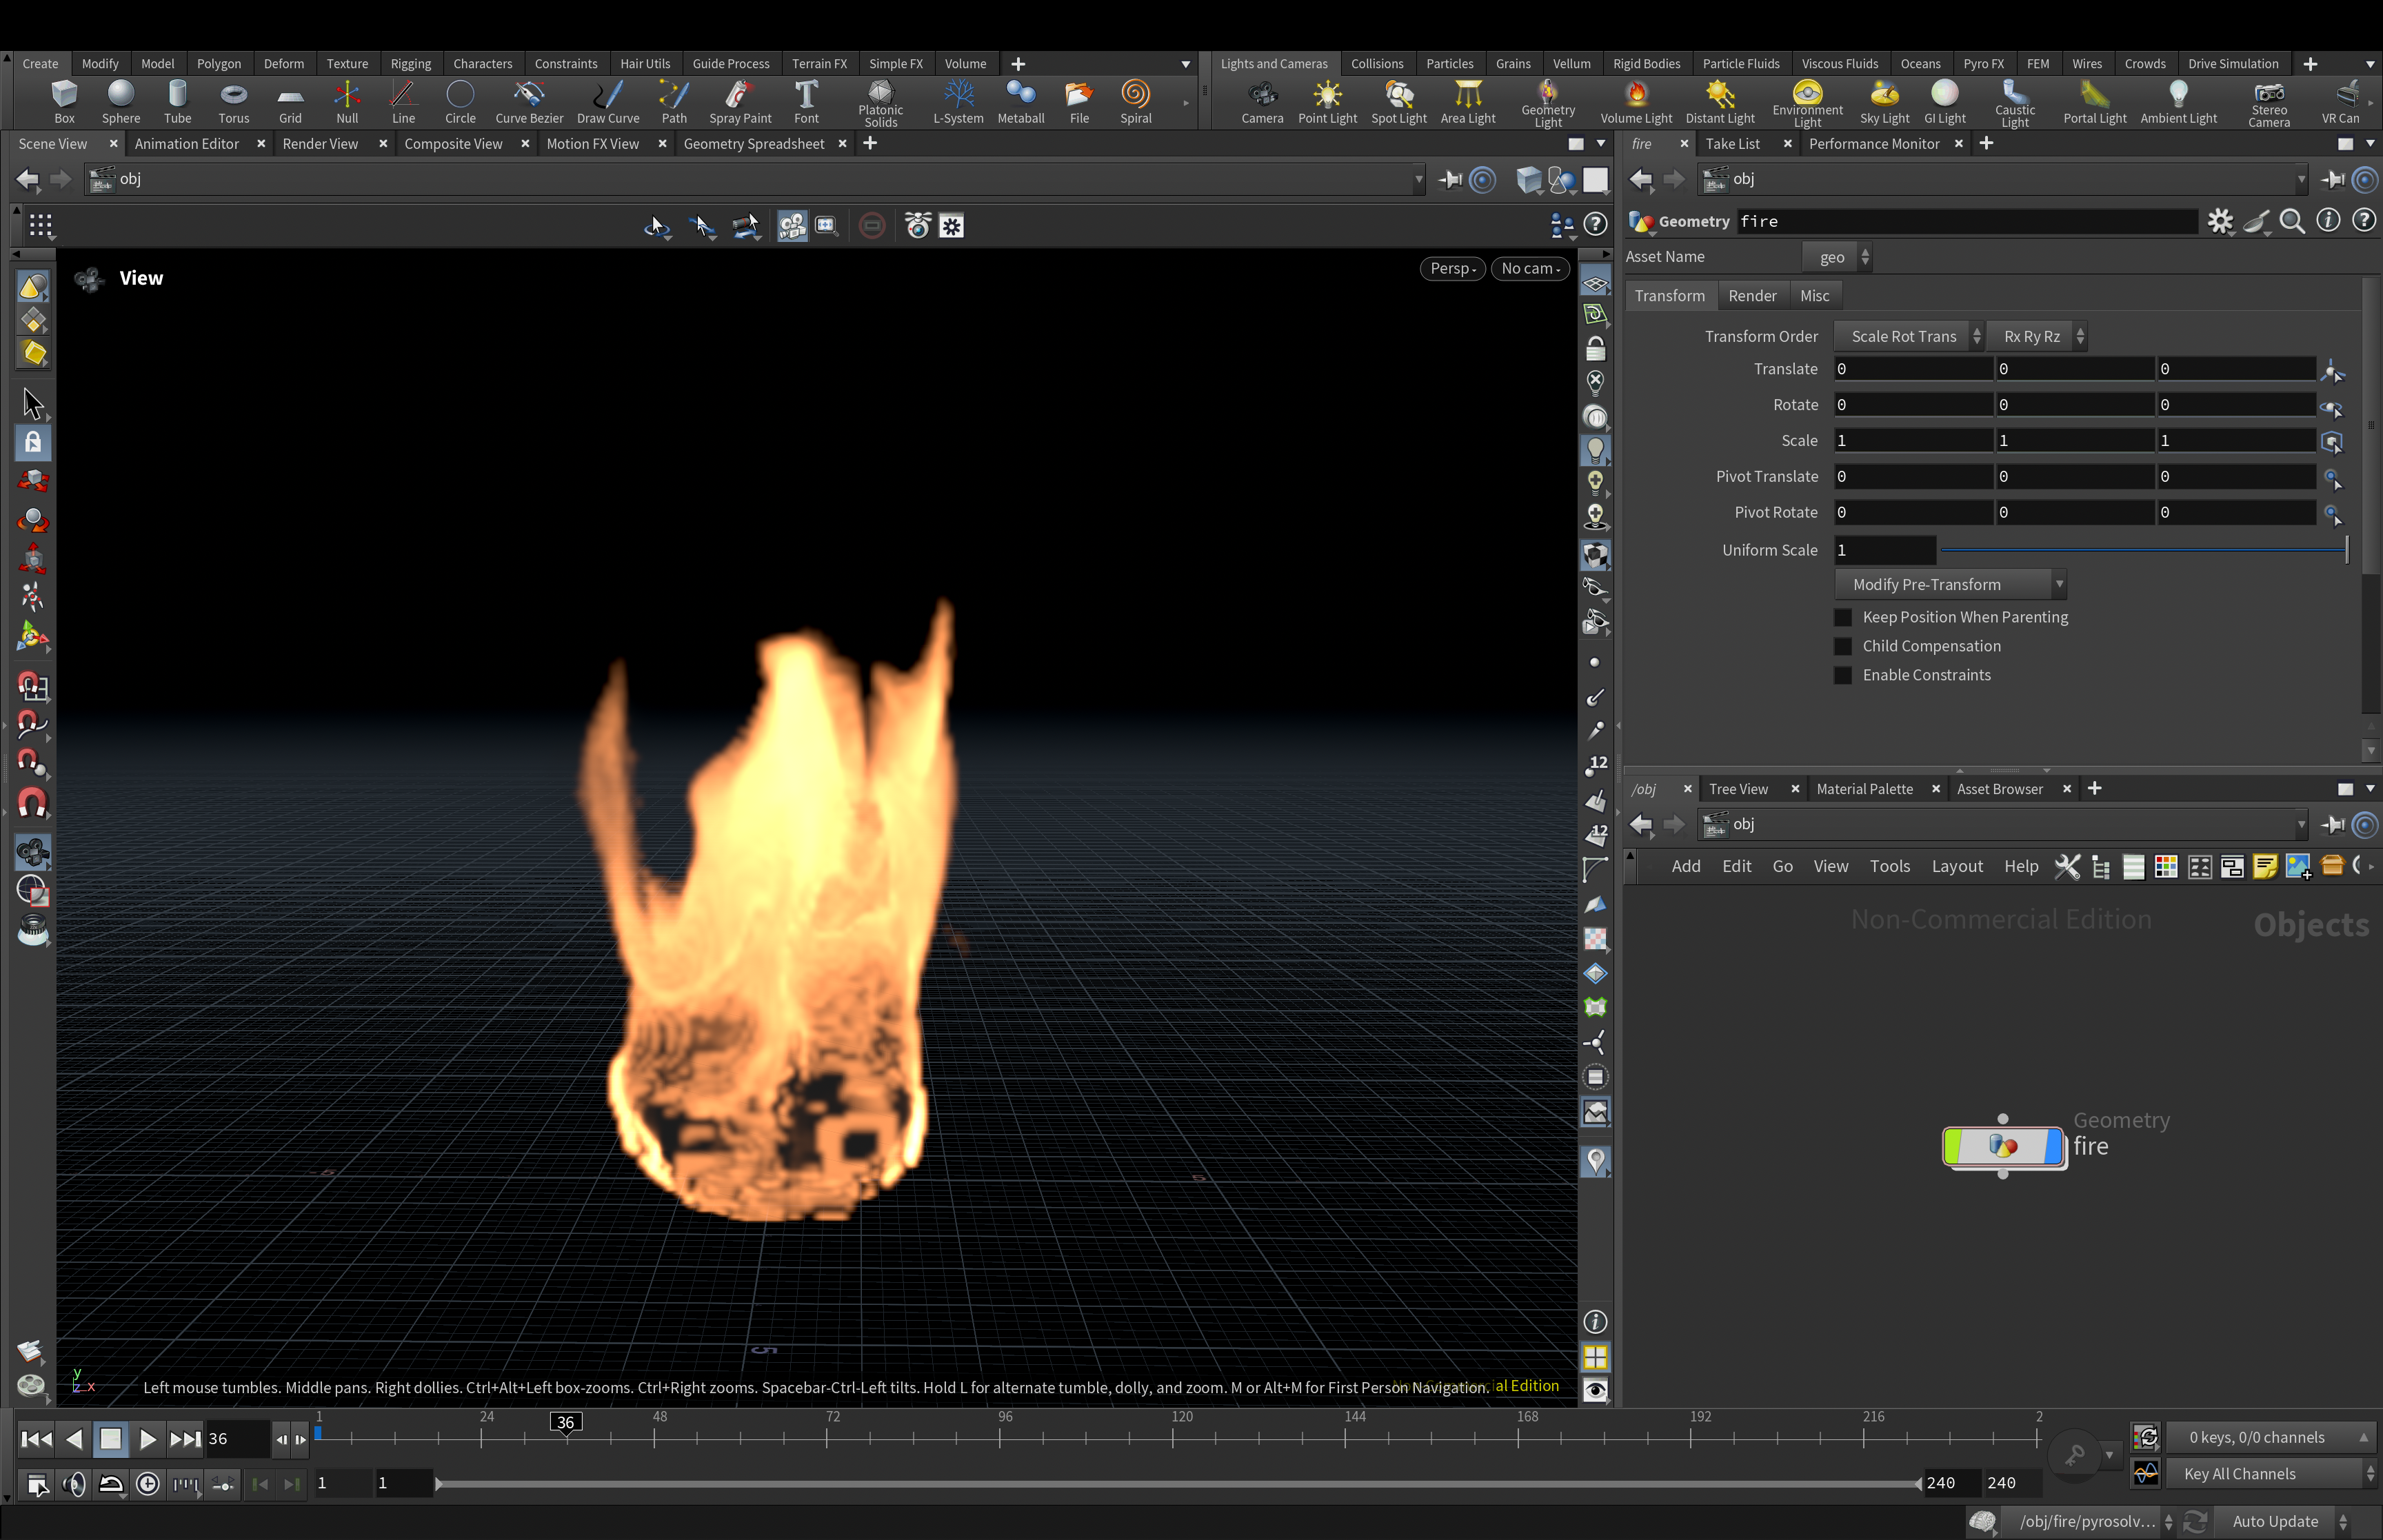Select the Spot Light shelf tool
The width and height of the screenshot is (2383, 1540).
[1398, 102]
